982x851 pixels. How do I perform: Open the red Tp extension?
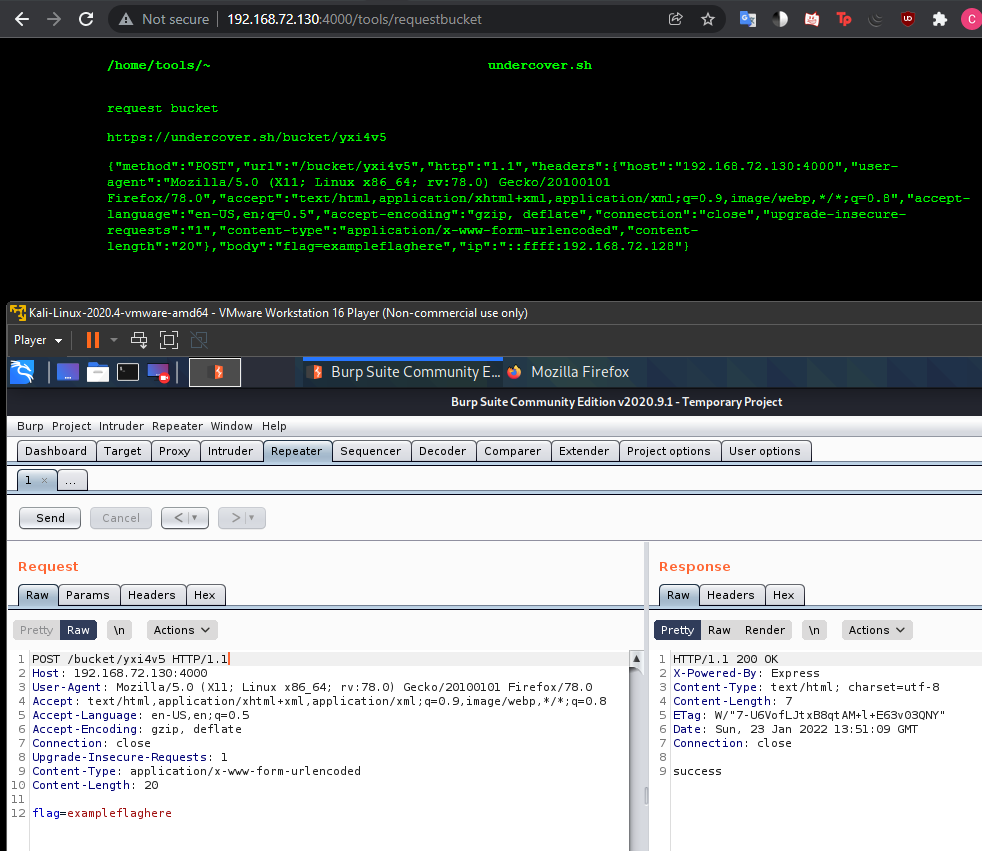pos(844,19)
